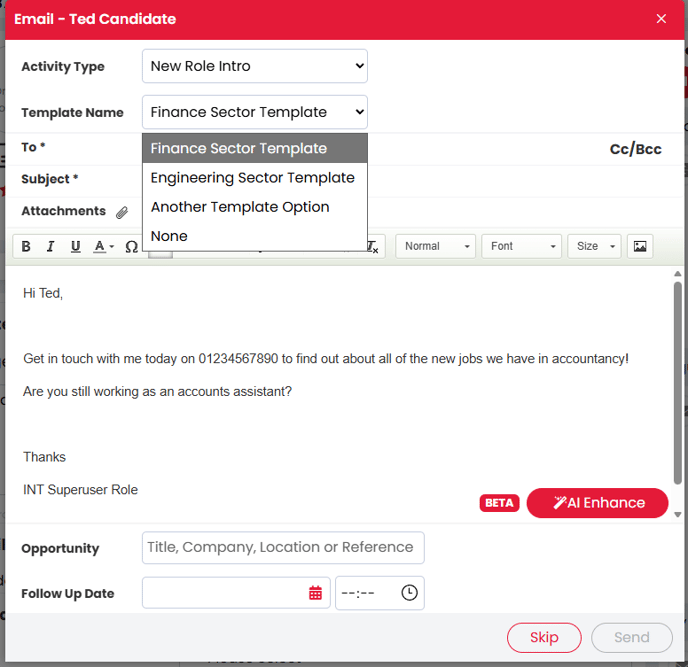Open the Follow Up Date calendar picker

pos(315,593)
